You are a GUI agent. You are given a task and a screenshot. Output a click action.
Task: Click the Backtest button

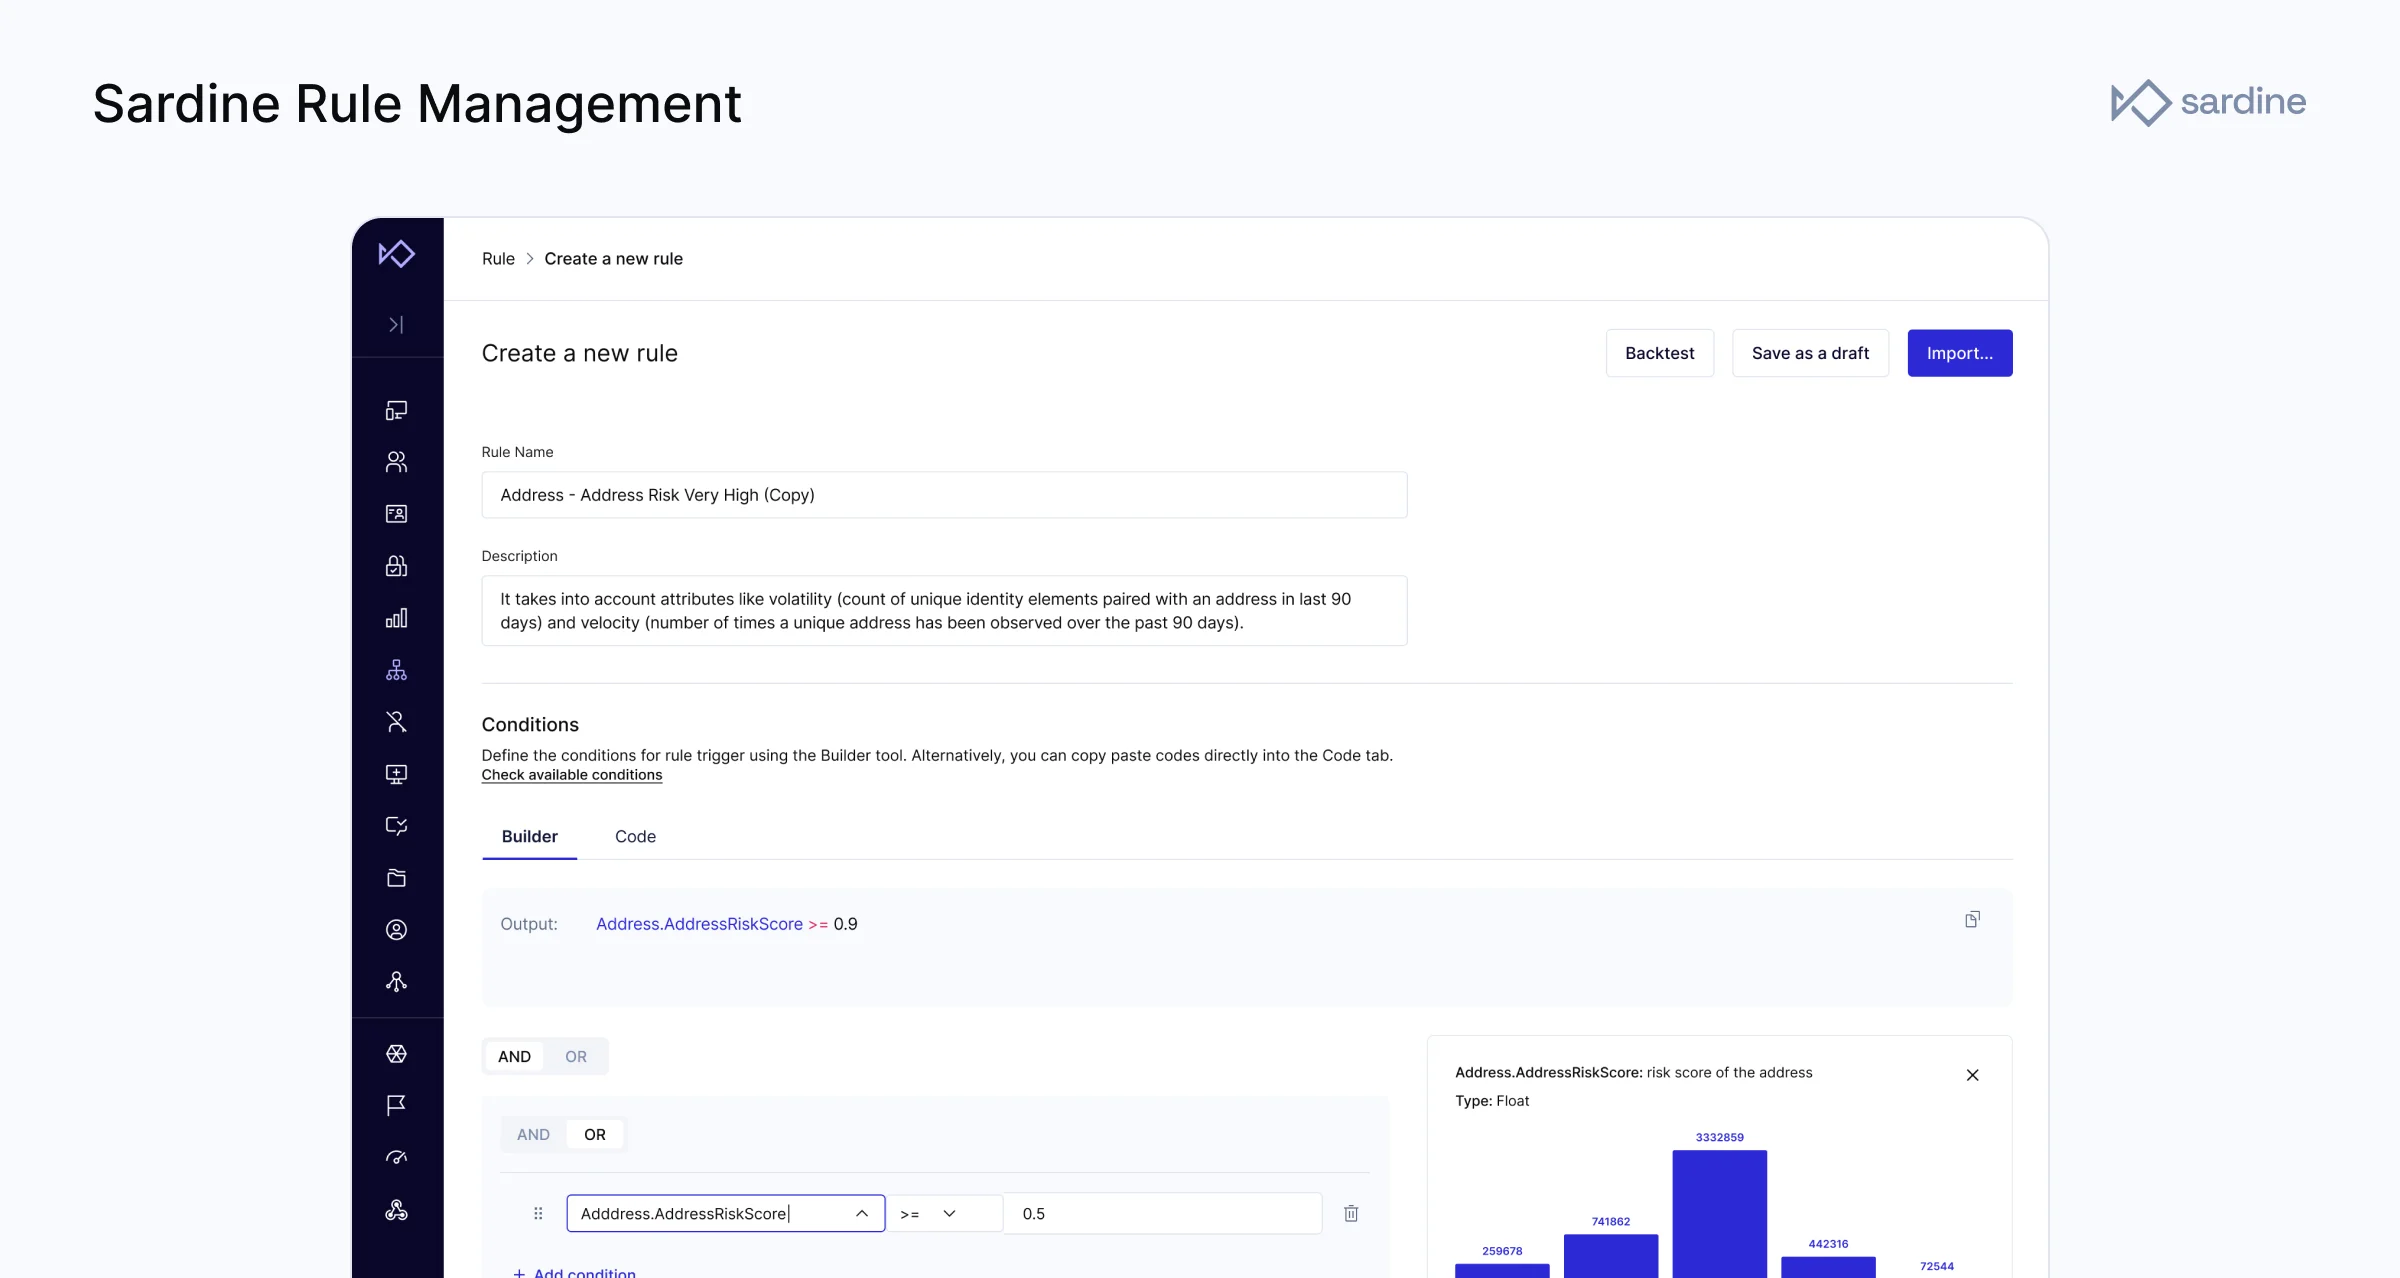coord(1659,352)
